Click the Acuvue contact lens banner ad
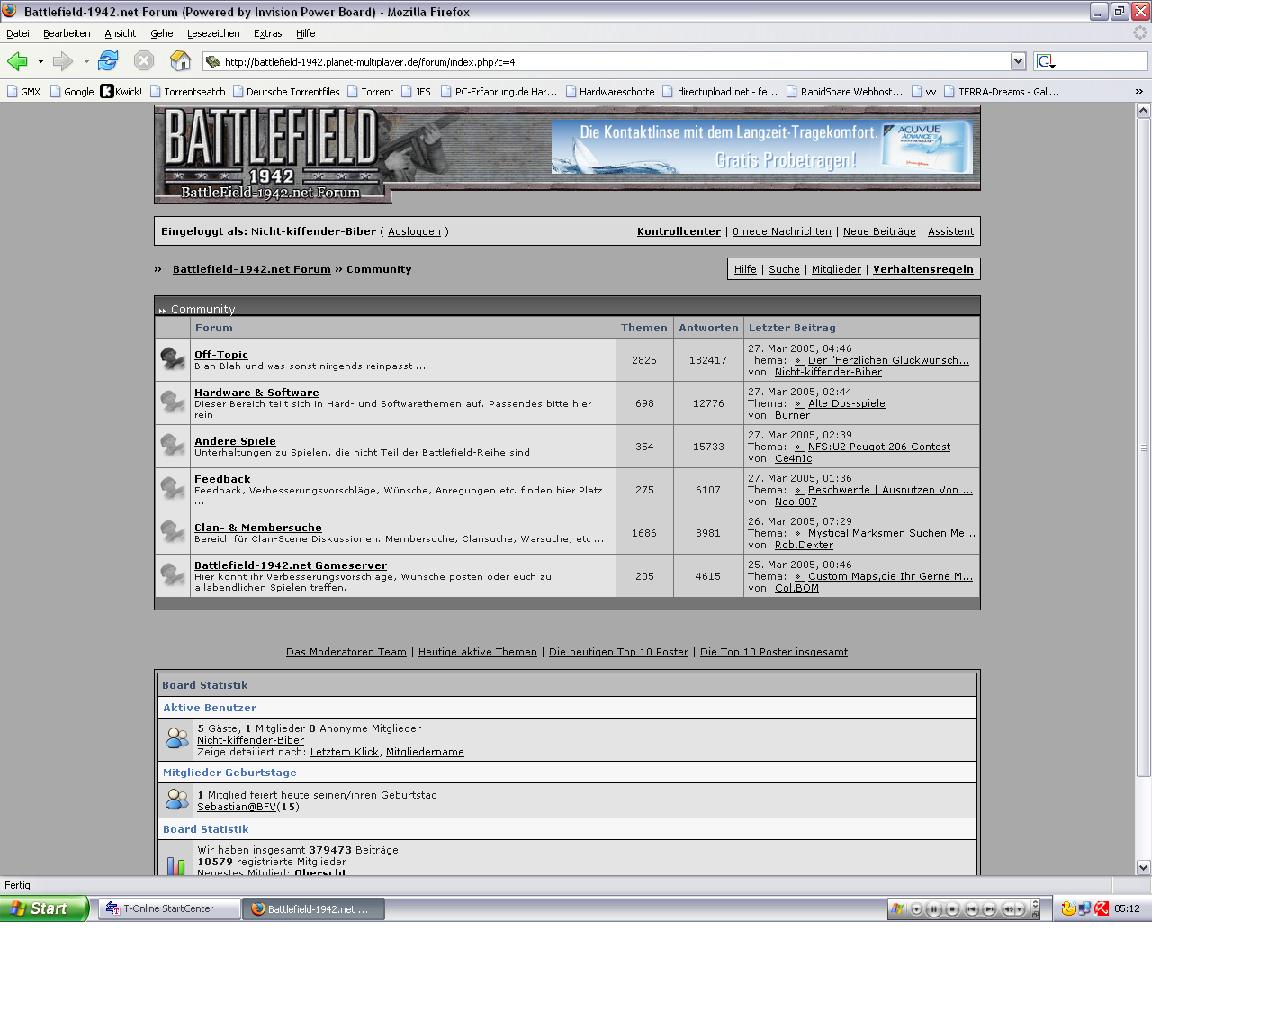 click(x=763, y=147)
